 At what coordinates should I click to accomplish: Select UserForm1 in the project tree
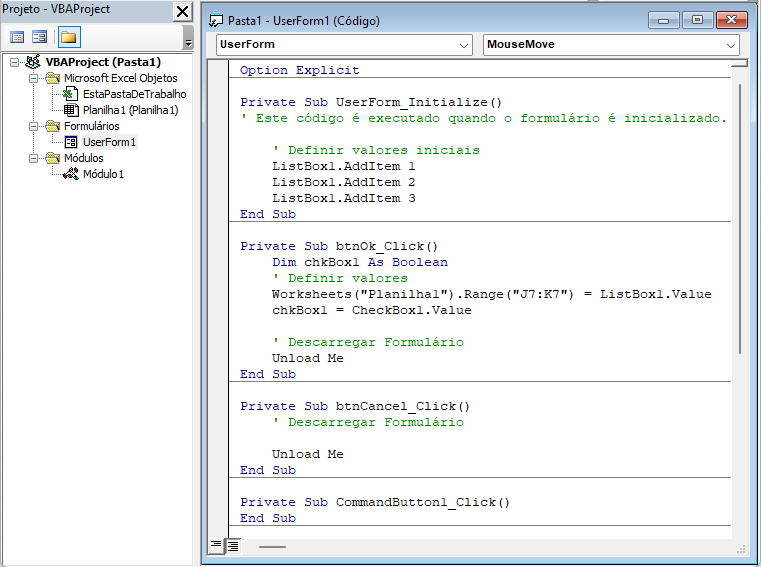(109, 142)
